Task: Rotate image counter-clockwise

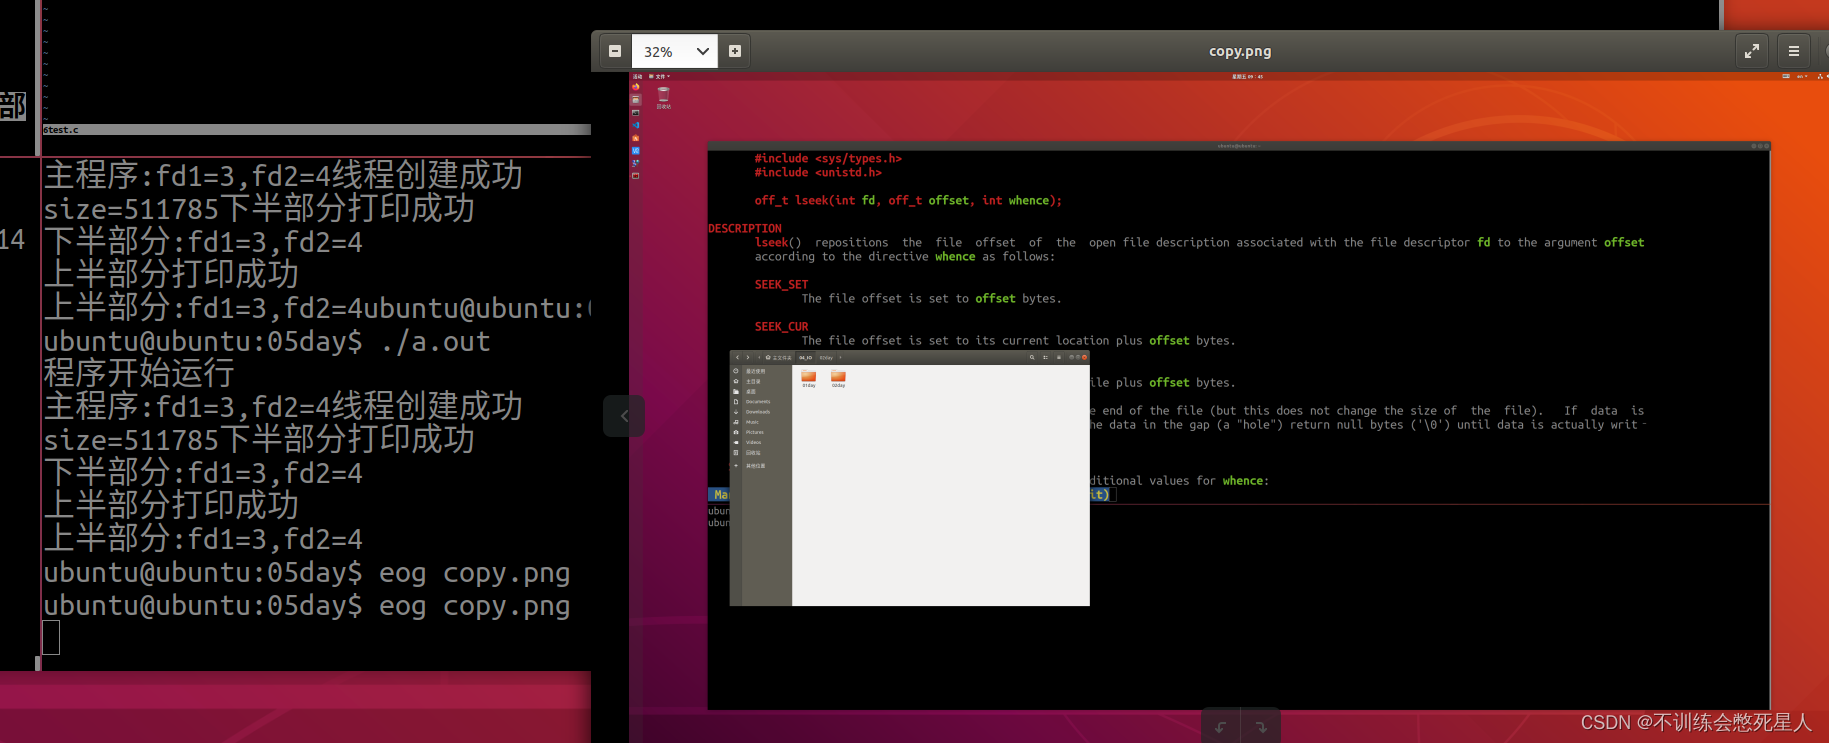Action: click(x=1221, y=727)
